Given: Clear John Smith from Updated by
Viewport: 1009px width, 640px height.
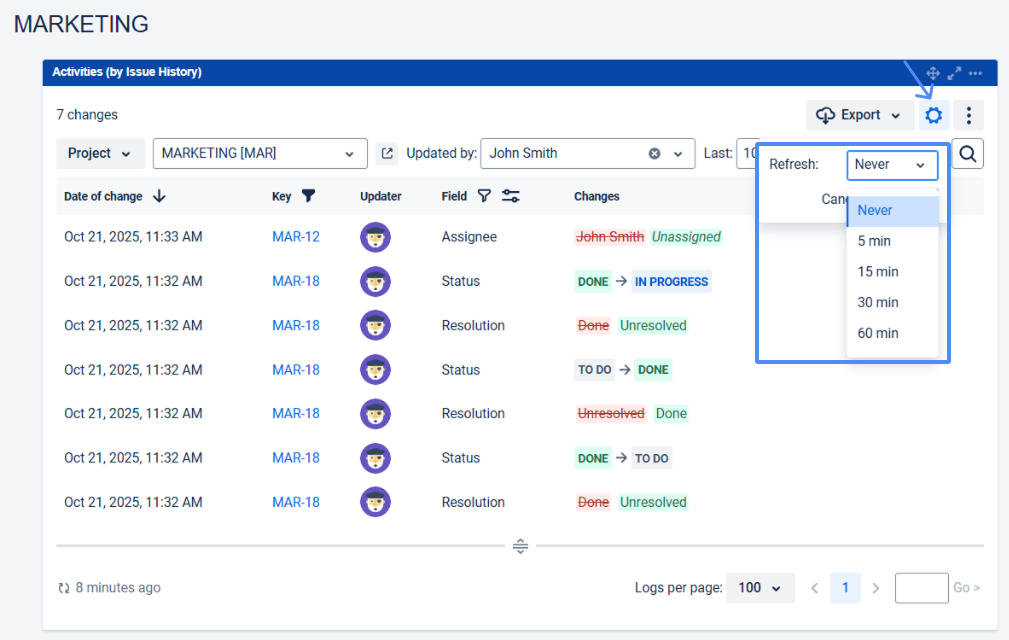Looking at the screenshot, I should 654,154.
